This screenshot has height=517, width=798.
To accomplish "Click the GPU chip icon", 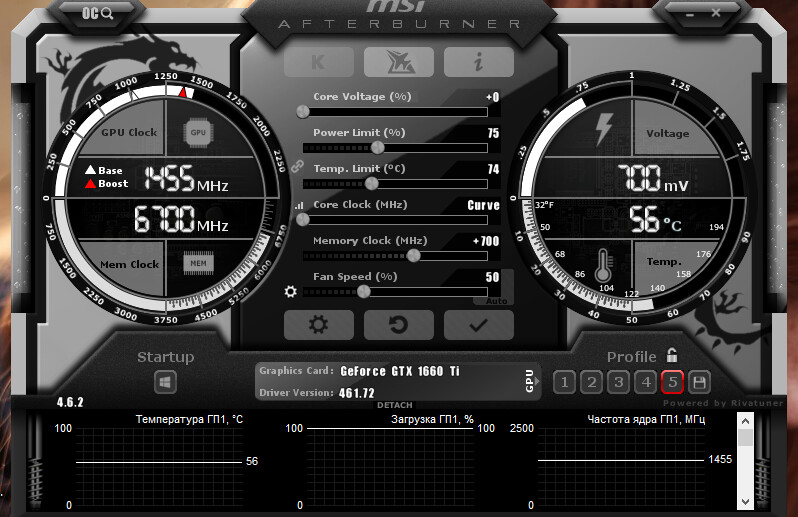I will (198, 132).
